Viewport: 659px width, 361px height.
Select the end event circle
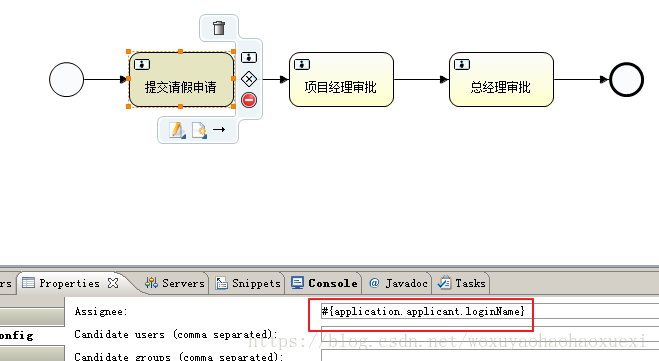click(x=626, y=79)
